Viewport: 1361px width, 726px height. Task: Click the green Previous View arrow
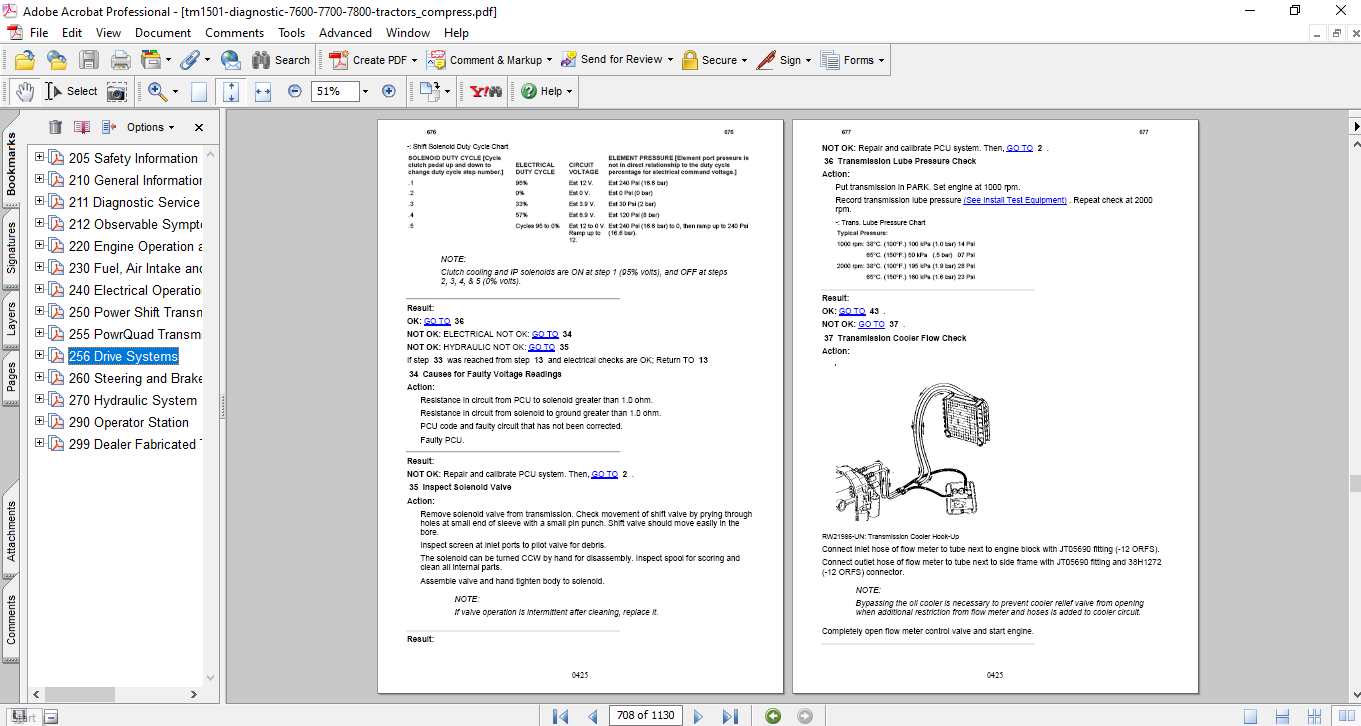click(x=772, y=716)
